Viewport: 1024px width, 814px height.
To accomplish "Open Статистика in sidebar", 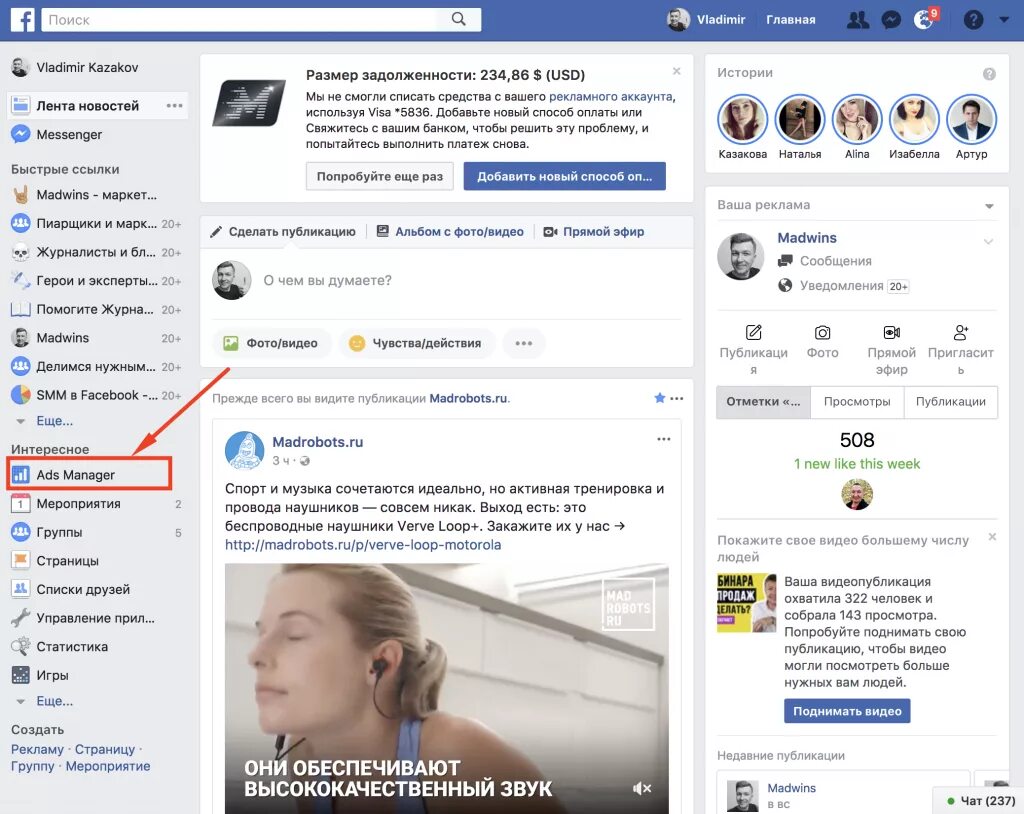I will (x=59, y=647).
